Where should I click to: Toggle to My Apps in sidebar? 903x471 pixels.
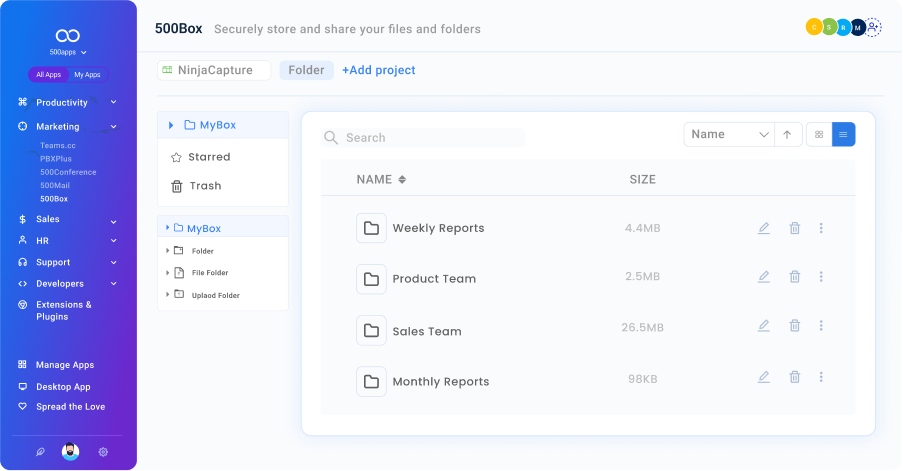click(87, 75)
